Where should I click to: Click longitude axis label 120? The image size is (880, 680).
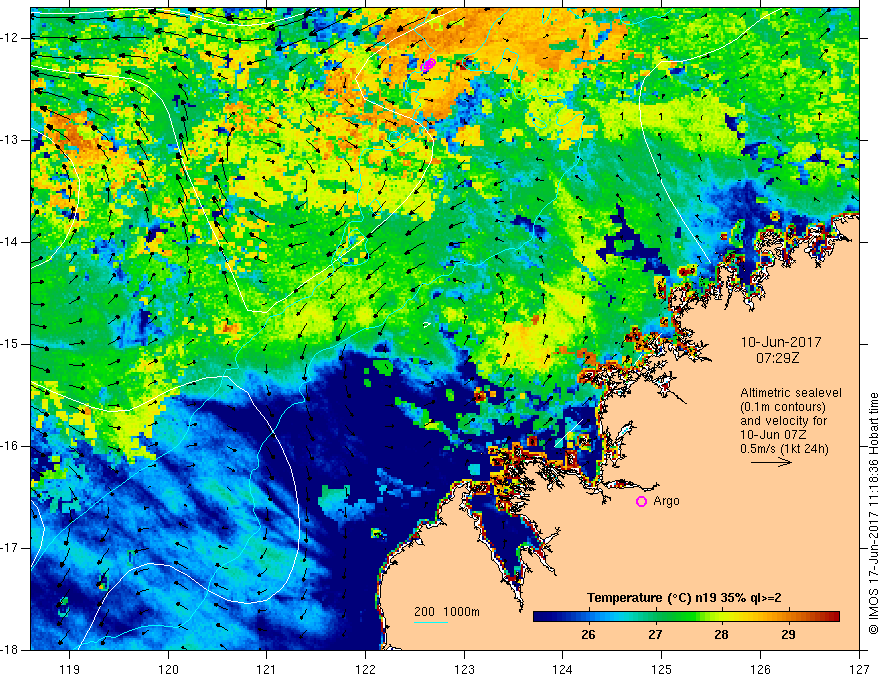coord(168,669)
